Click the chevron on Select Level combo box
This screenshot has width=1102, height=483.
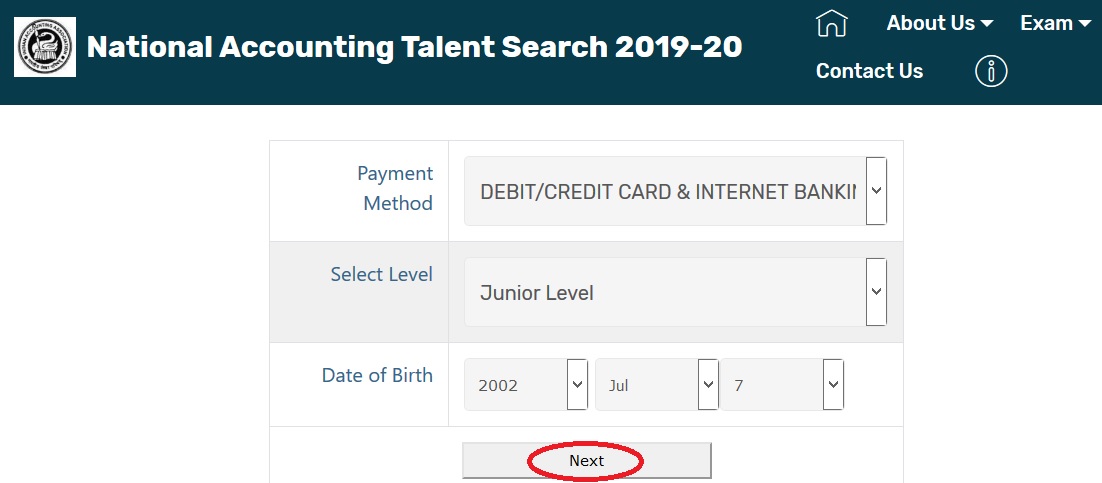(x=876, y=292)
